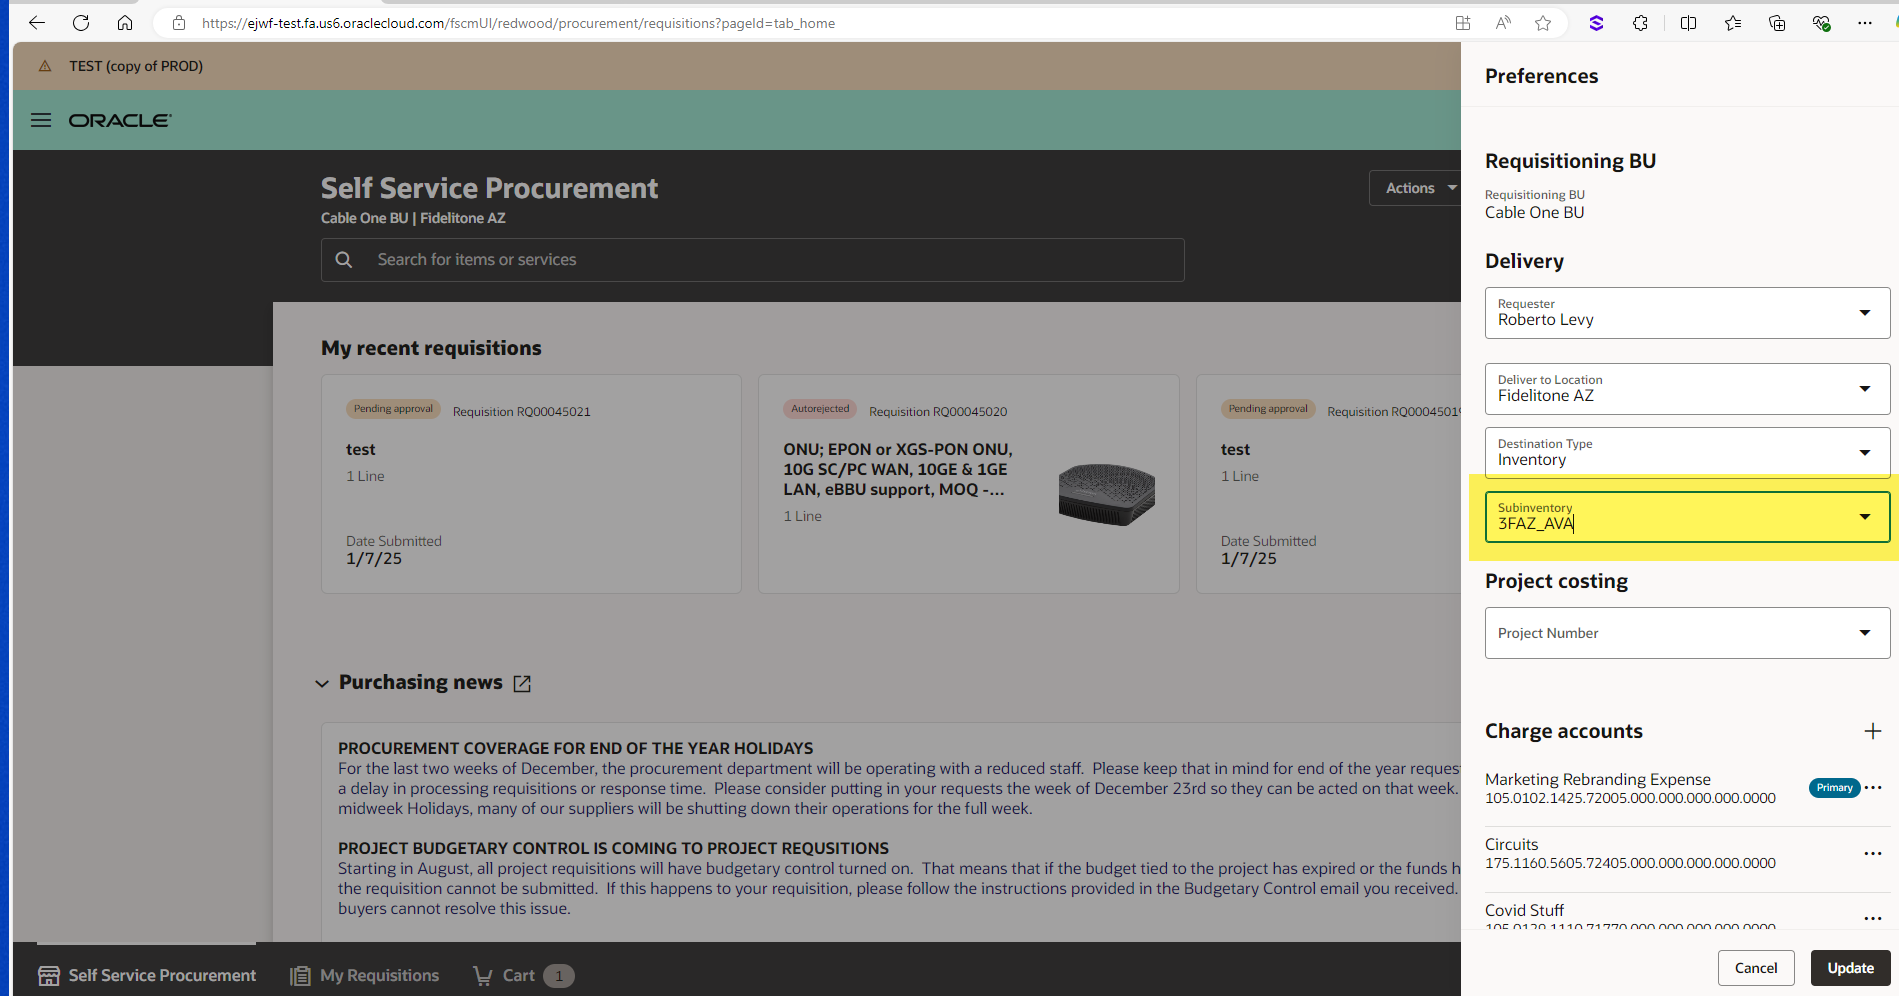Change the Destination Type selection
Viewport: 1899px width, 996px height.
[1864, 452]
